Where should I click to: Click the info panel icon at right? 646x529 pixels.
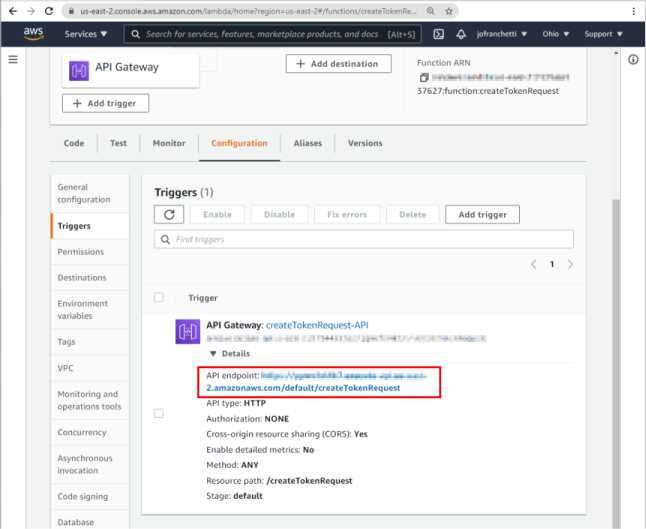[633, 60]
